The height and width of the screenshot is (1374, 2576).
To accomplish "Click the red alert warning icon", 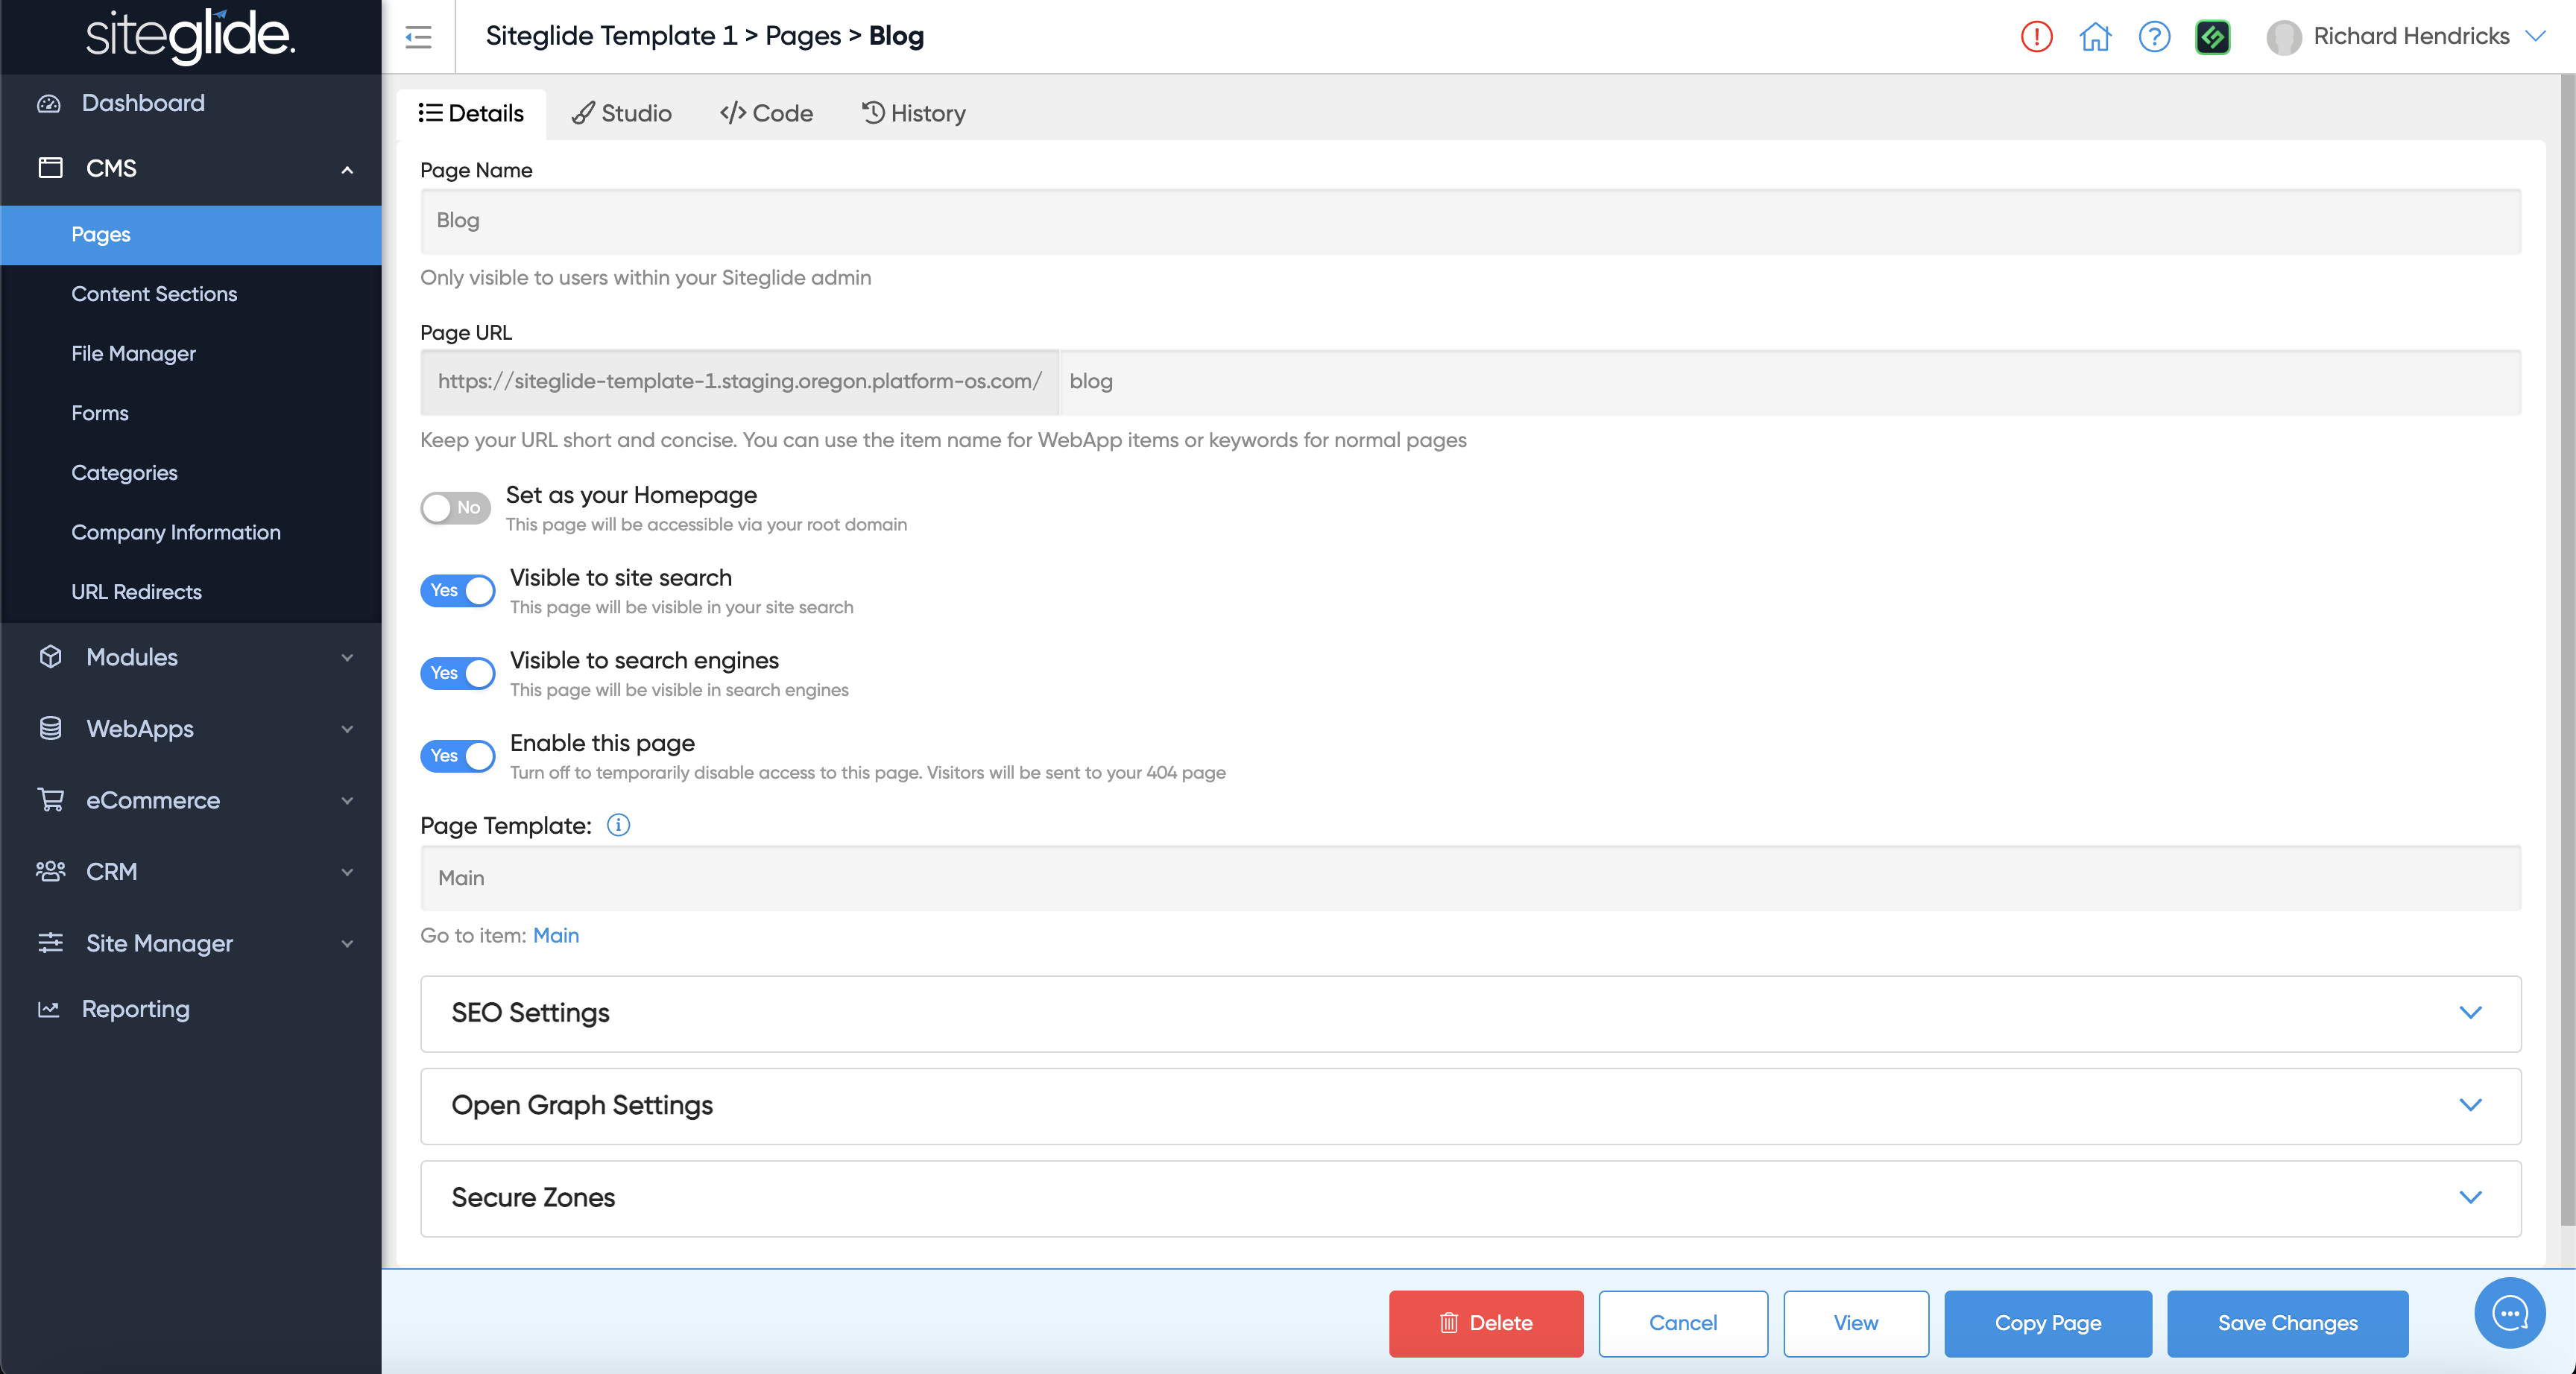I will (2036, 37).
